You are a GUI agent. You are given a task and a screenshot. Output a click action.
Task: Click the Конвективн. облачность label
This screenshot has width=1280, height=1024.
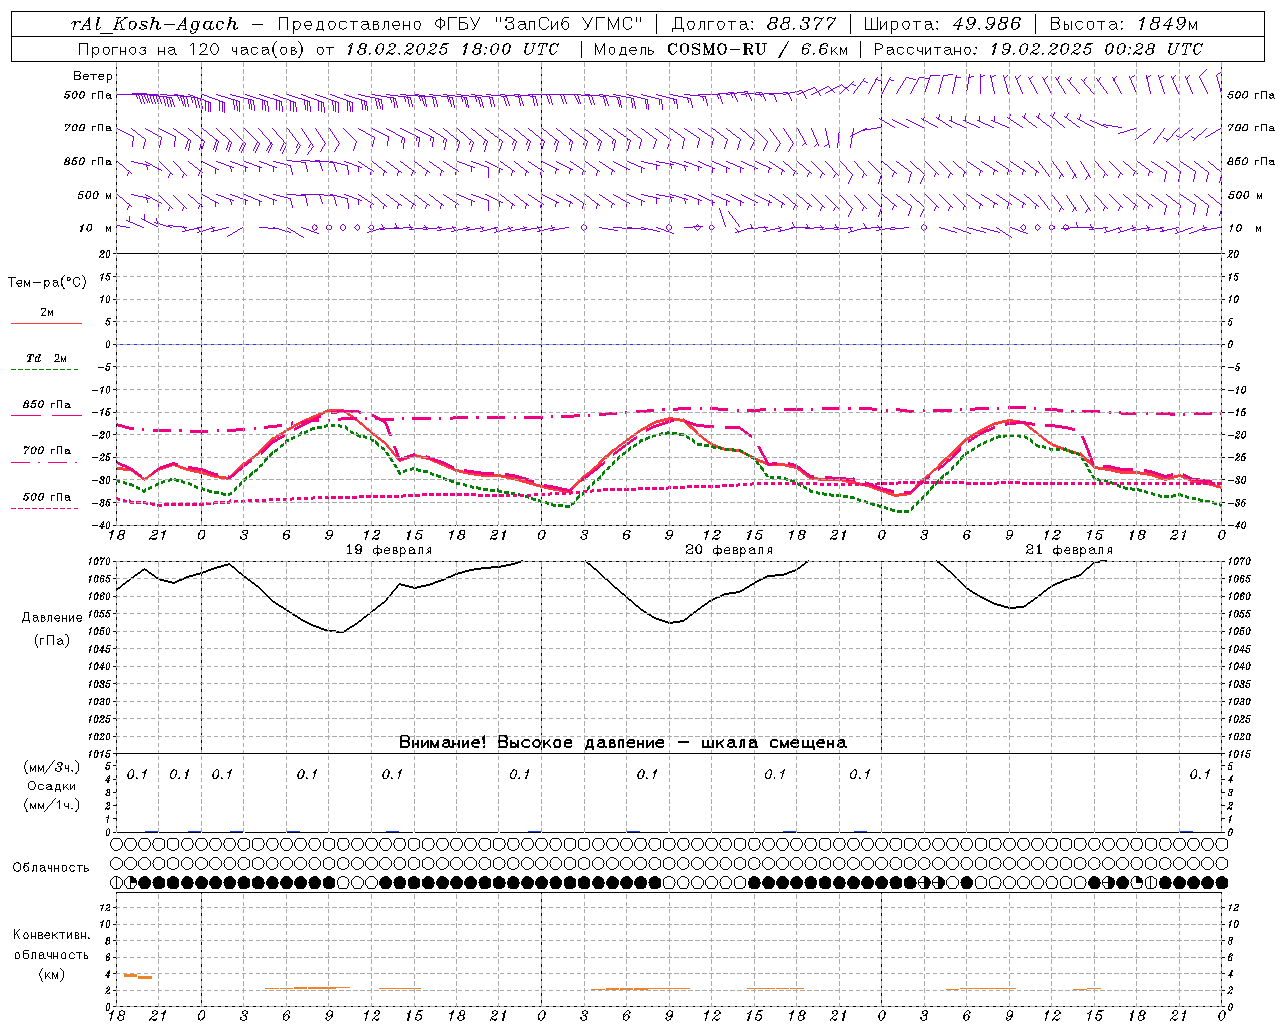coord(51,945)
